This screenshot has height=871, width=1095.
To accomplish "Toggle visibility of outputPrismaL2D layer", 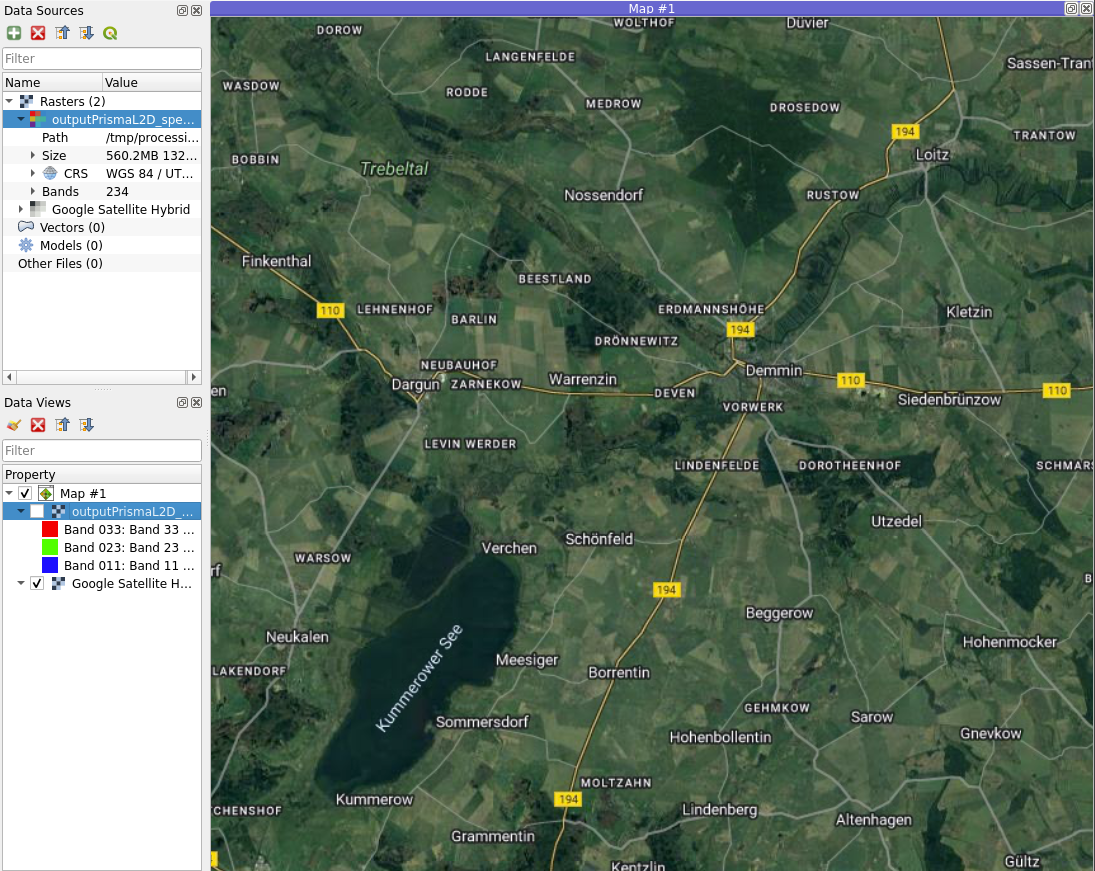I will tap(36, 511).
